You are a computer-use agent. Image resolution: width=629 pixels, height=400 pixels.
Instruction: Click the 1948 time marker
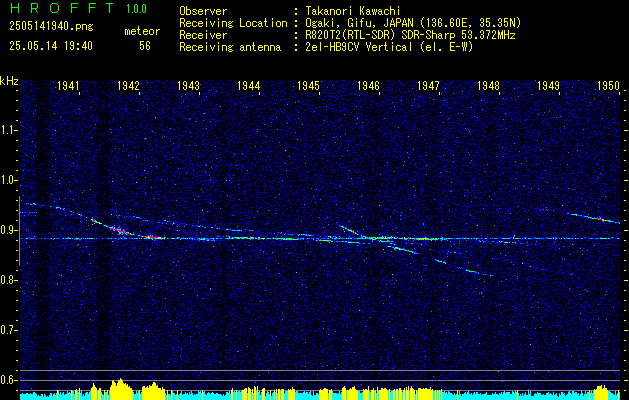pos(489,85)
